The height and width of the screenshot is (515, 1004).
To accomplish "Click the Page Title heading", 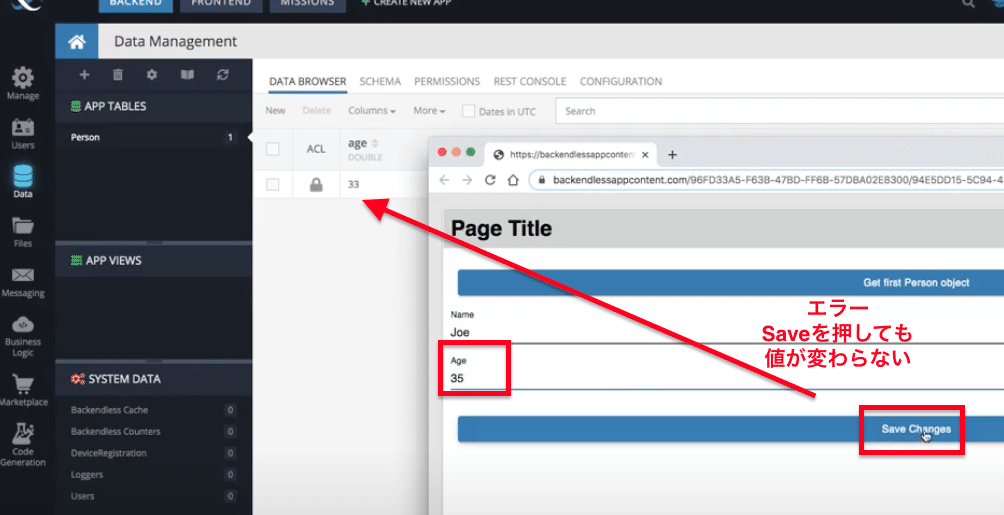I will point(501,229).
